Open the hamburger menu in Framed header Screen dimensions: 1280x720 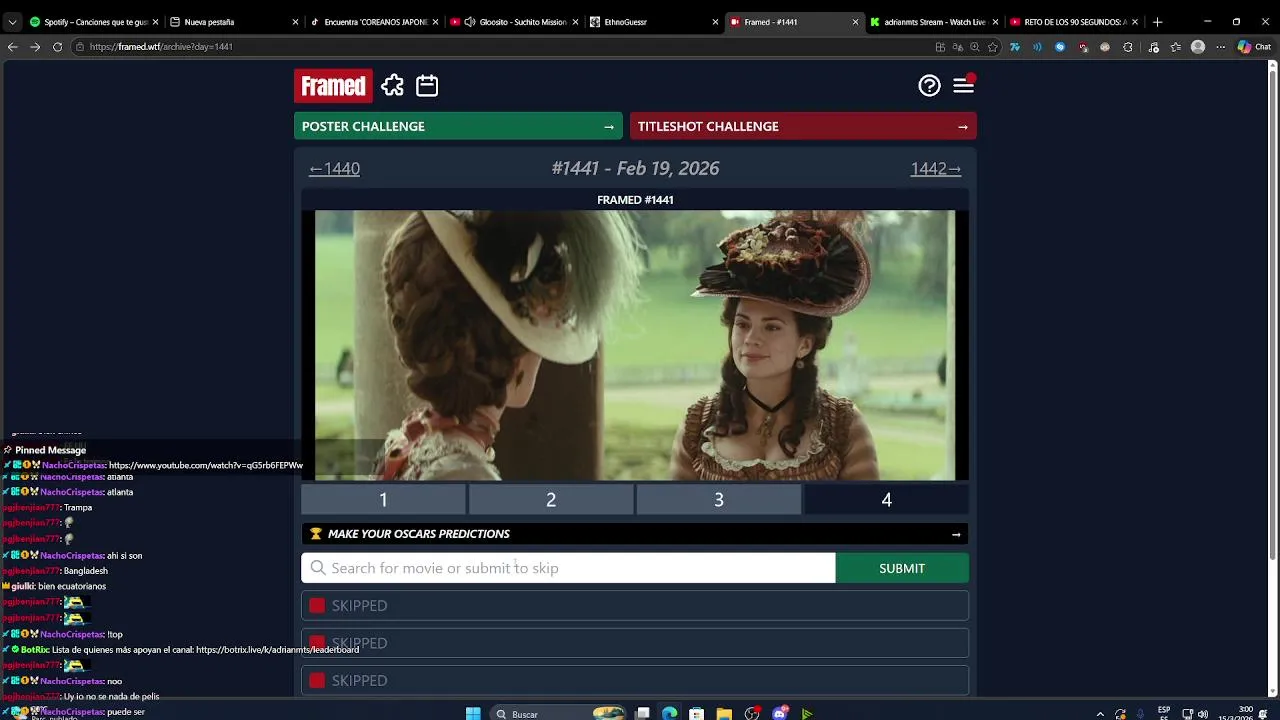pyautogui.click(x=963, y=86)
